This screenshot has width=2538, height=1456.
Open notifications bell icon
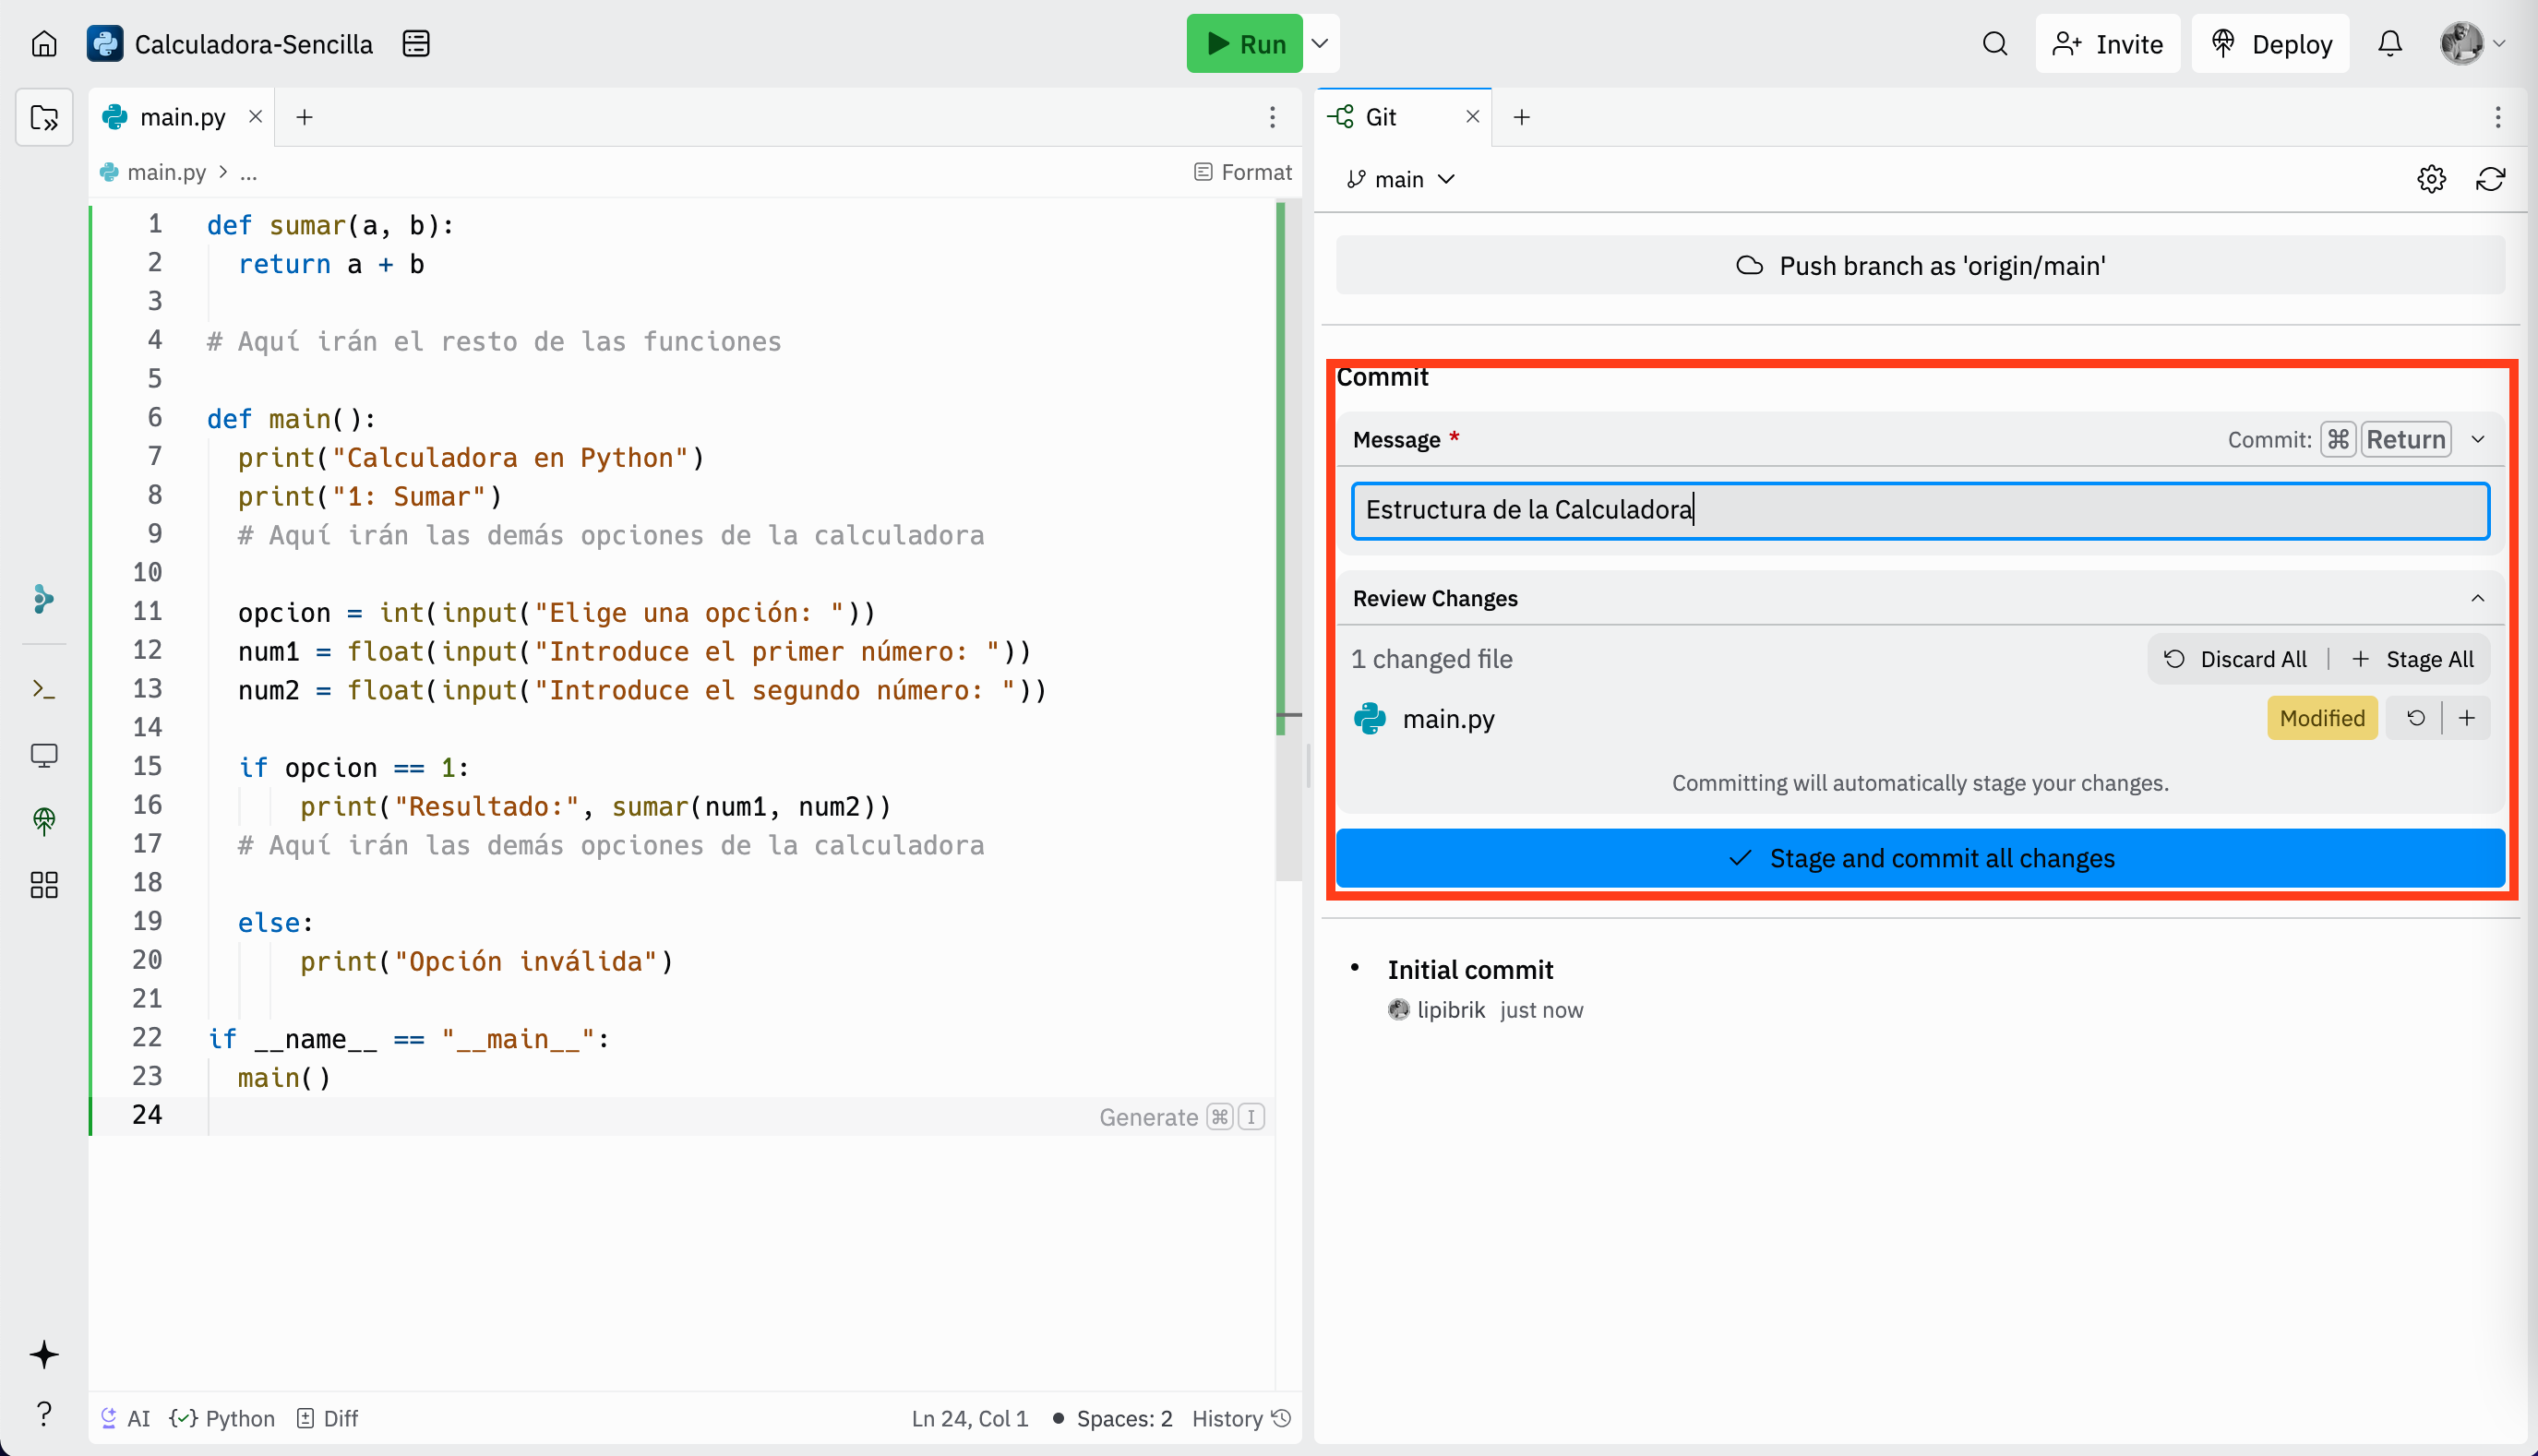[2389, 44]
